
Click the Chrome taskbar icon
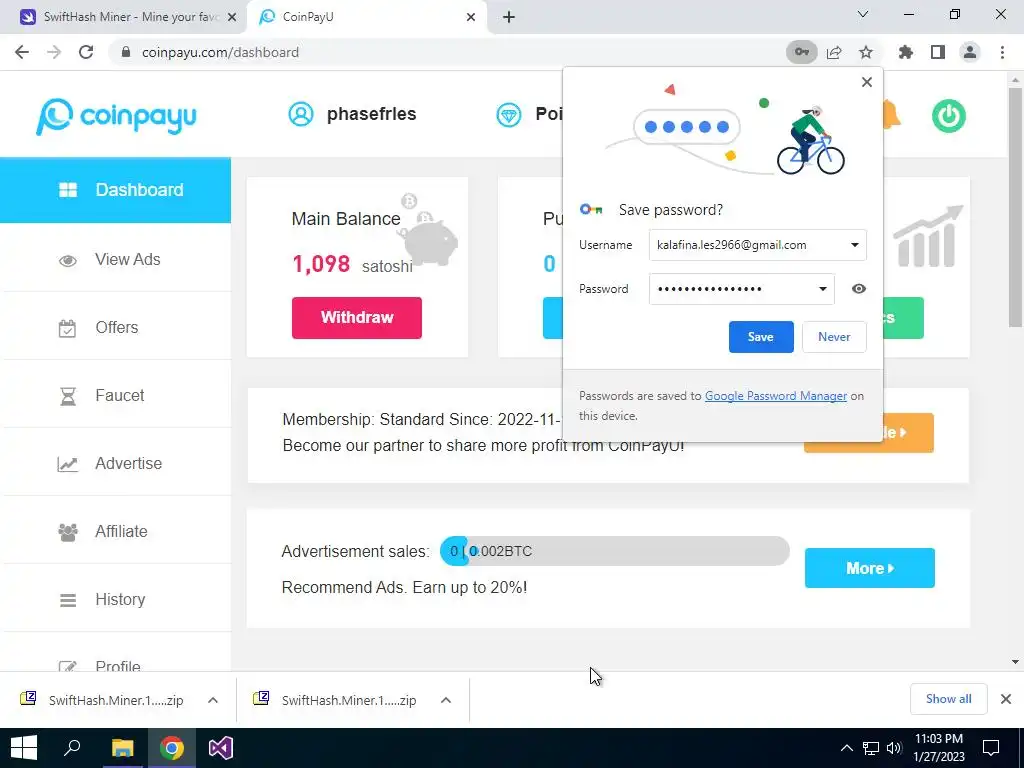172,748
